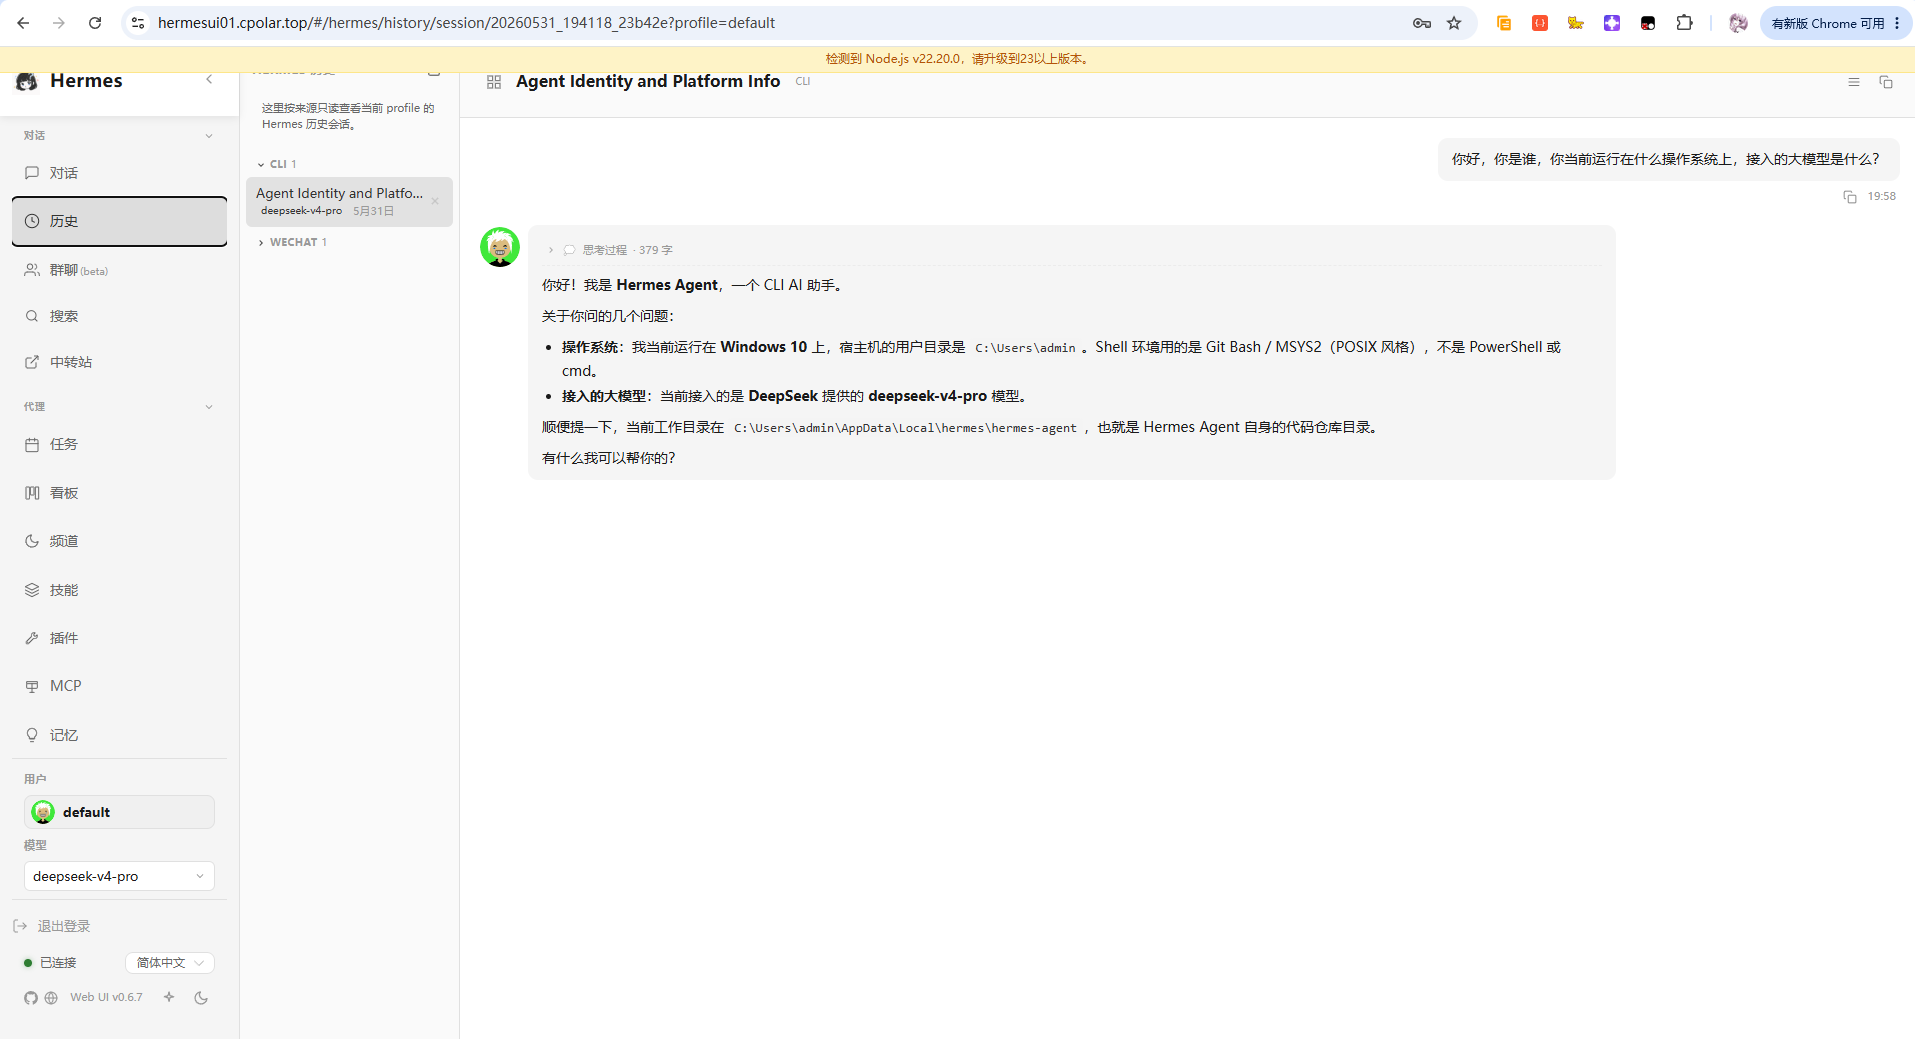Click the orange documents extension icon
Screen dimensions: 1915x1039
pyautogui.click(x=1504, y=23)
